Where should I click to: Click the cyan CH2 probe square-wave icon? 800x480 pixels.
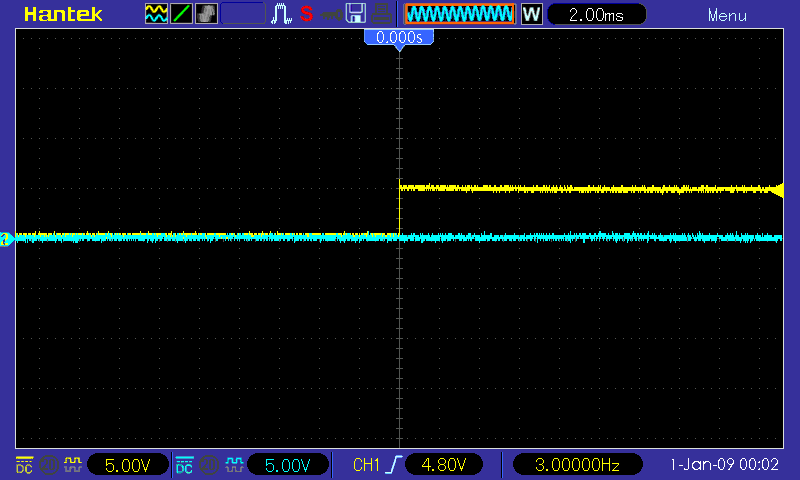coord(234,464)
